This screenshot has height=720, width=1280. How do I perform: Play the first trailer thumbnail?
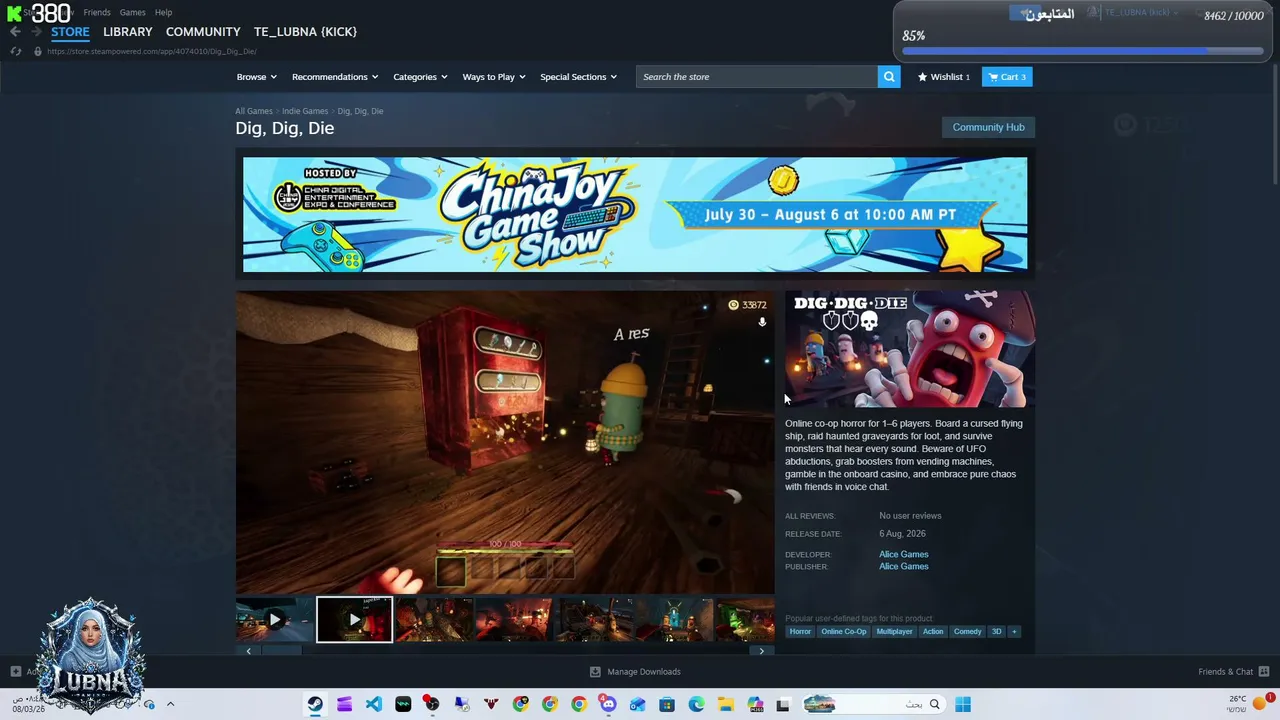275,620
